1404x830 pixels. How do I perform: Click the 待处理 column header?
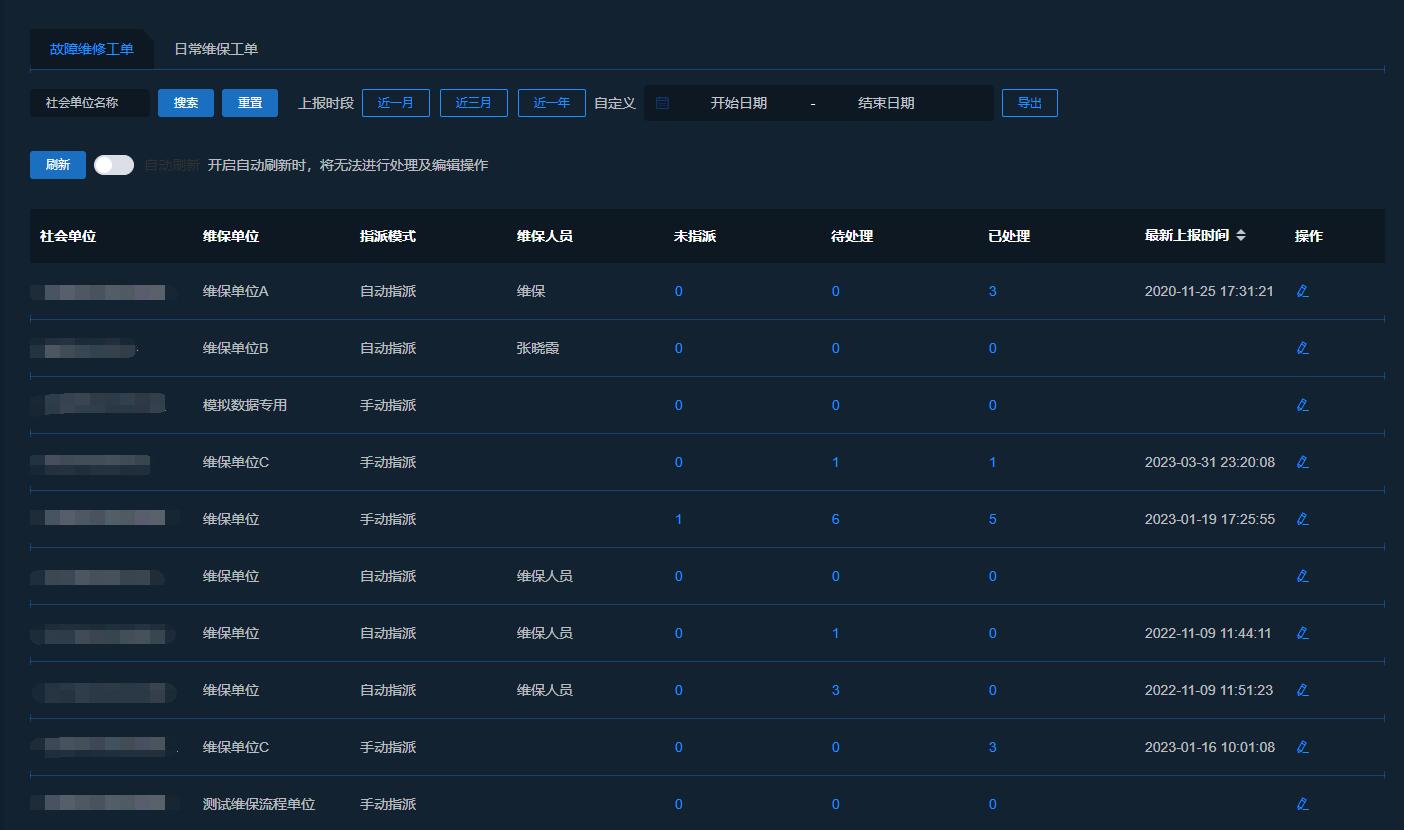(x=852, y=236)
